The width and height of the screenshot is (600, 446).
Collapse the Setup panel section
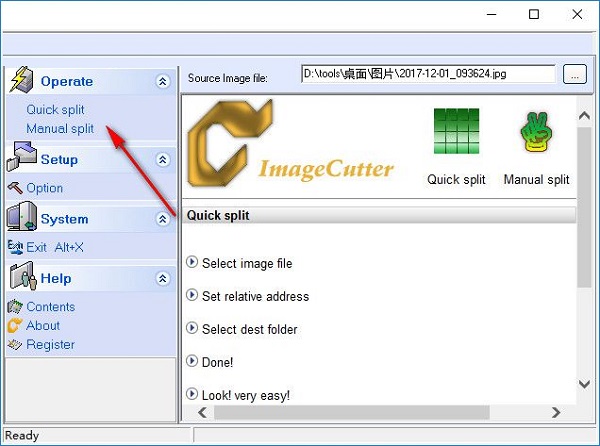[162, 160]
